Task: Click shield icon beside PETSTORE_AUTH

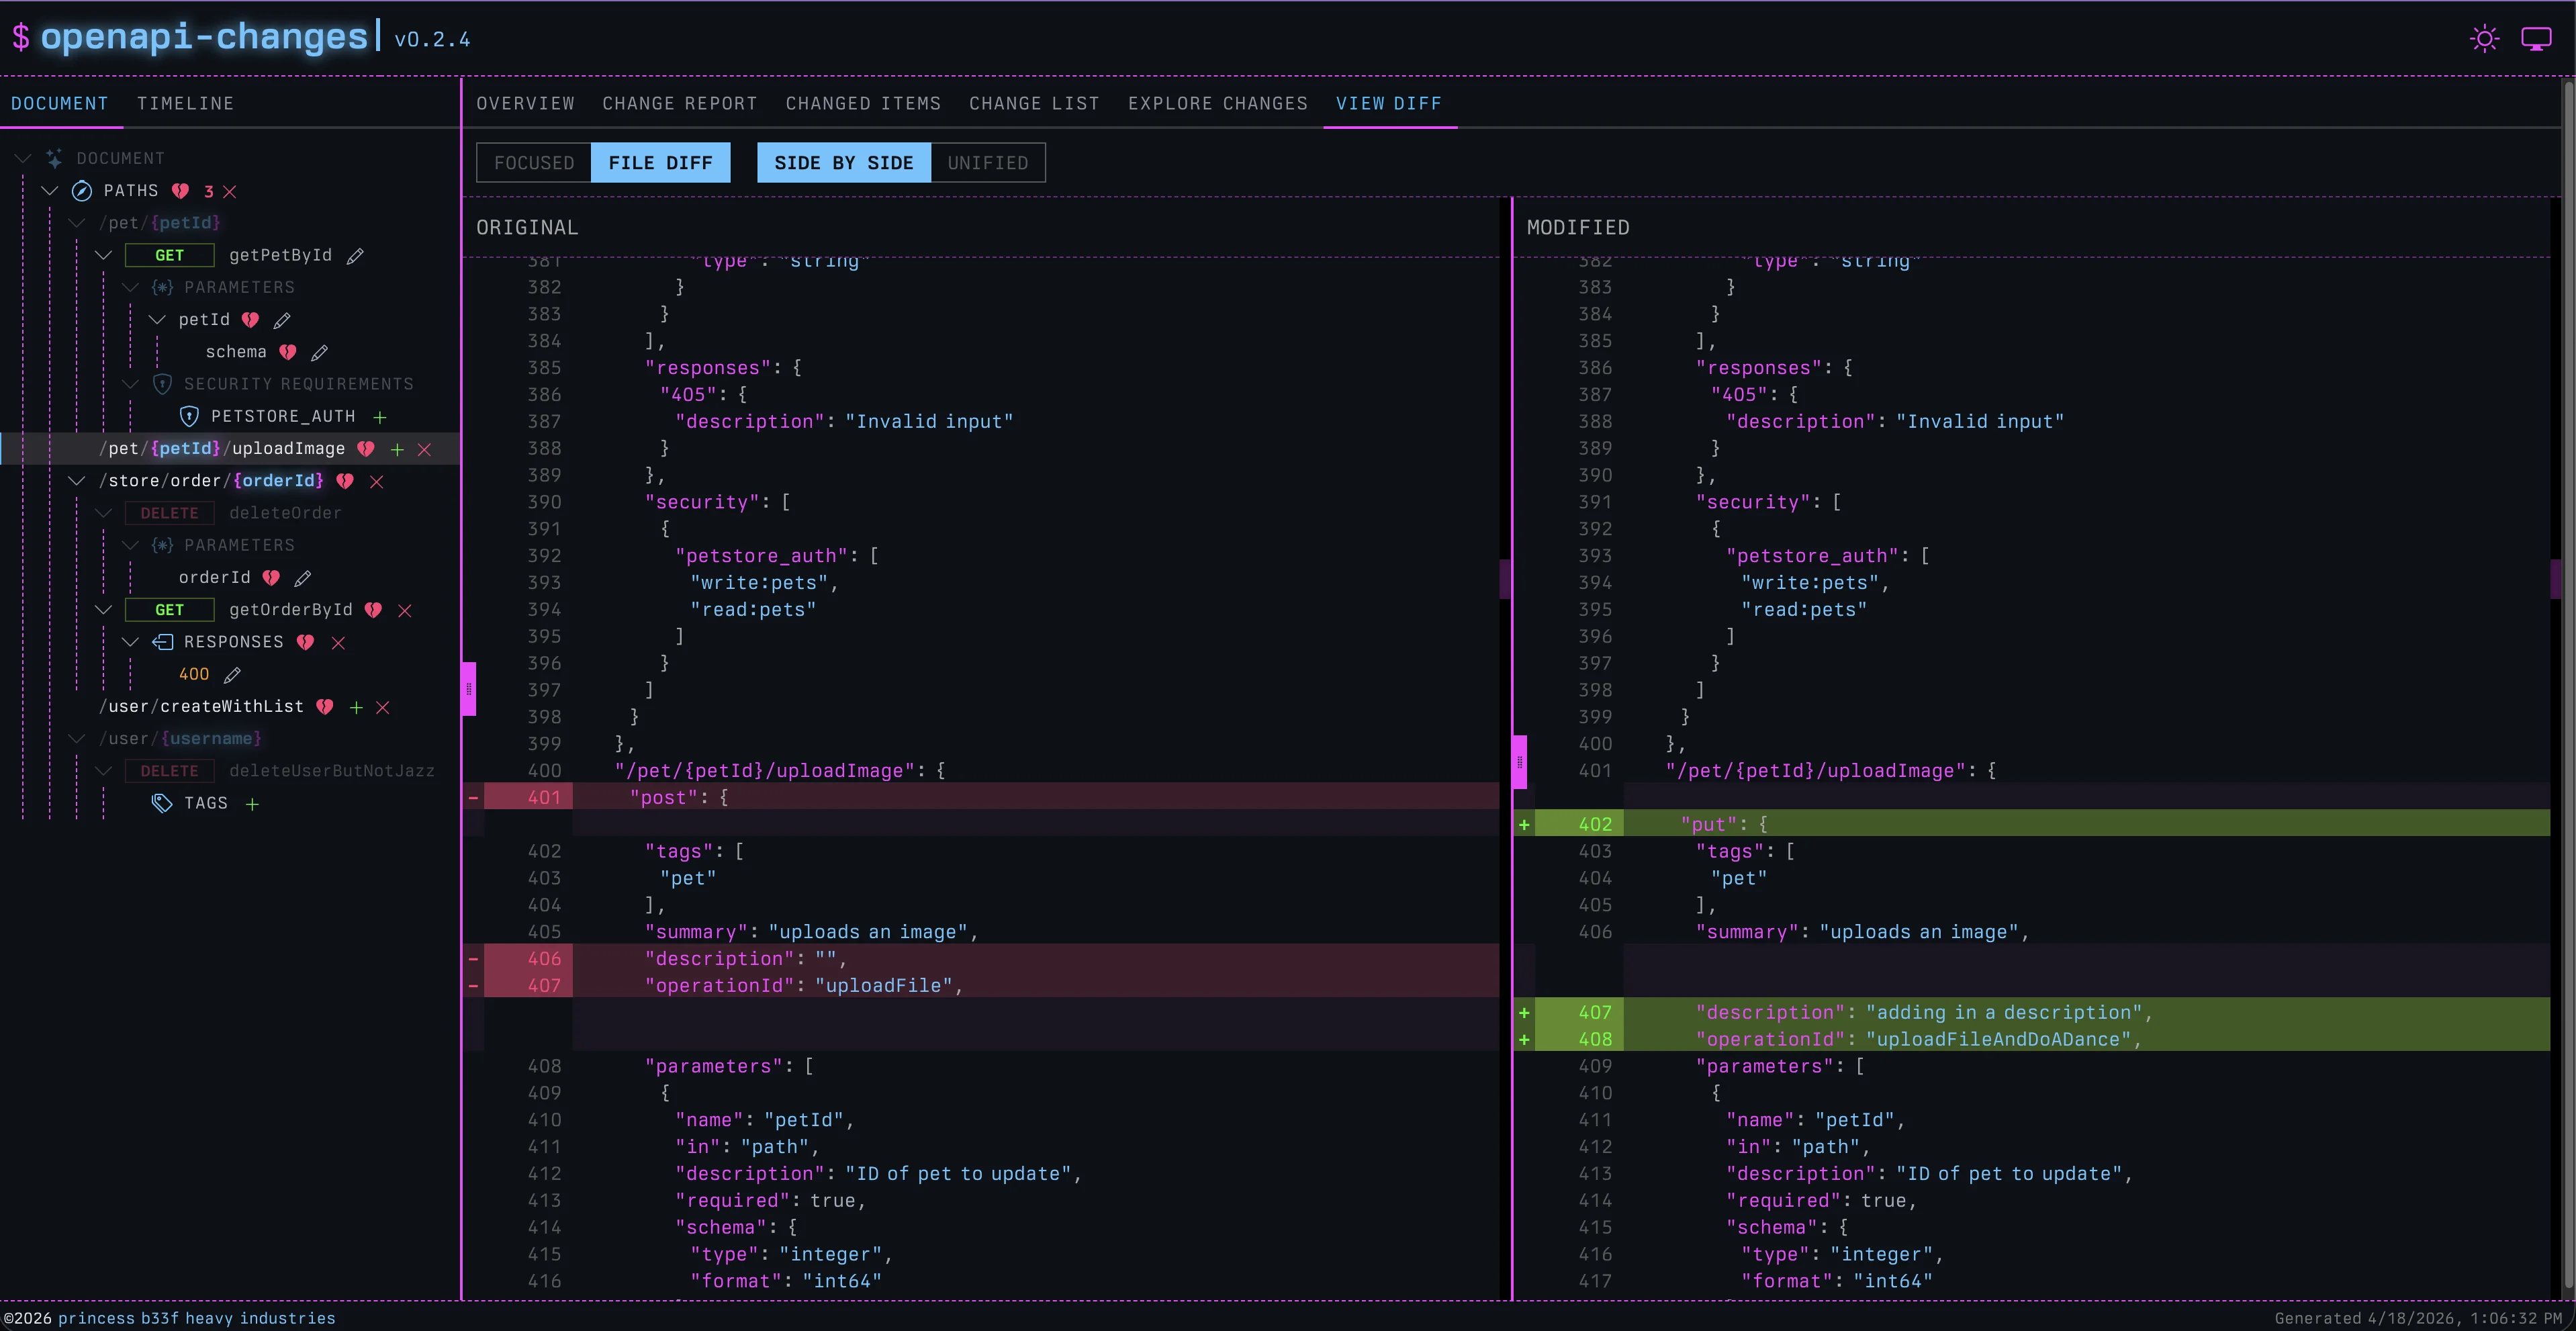Action: pyautogui.click(x=188, y=416)
